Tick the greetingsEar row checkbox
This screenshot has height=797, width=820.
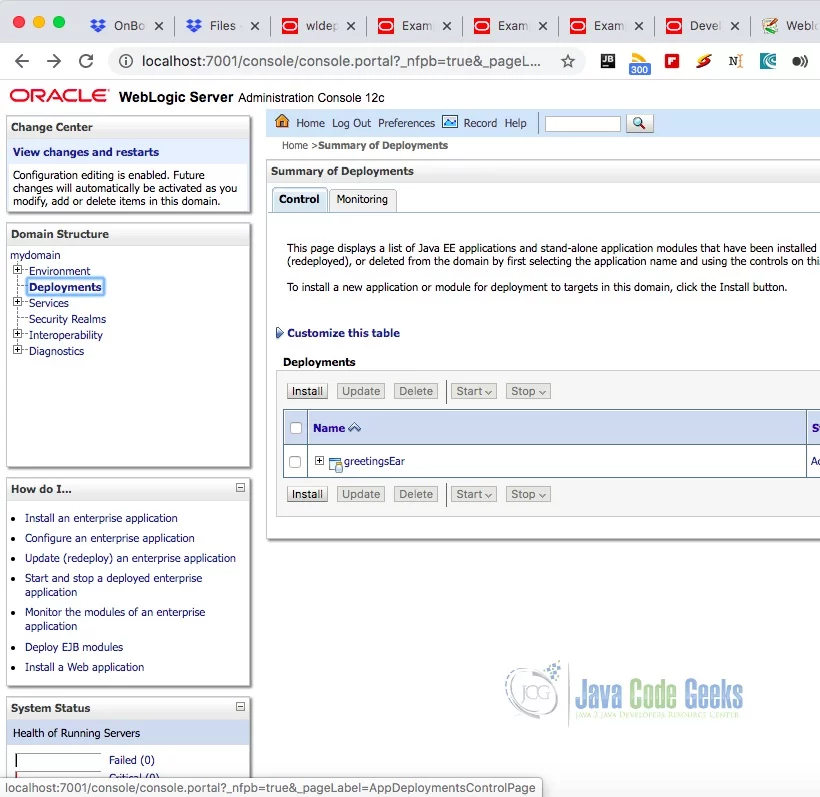pos(295,462)
